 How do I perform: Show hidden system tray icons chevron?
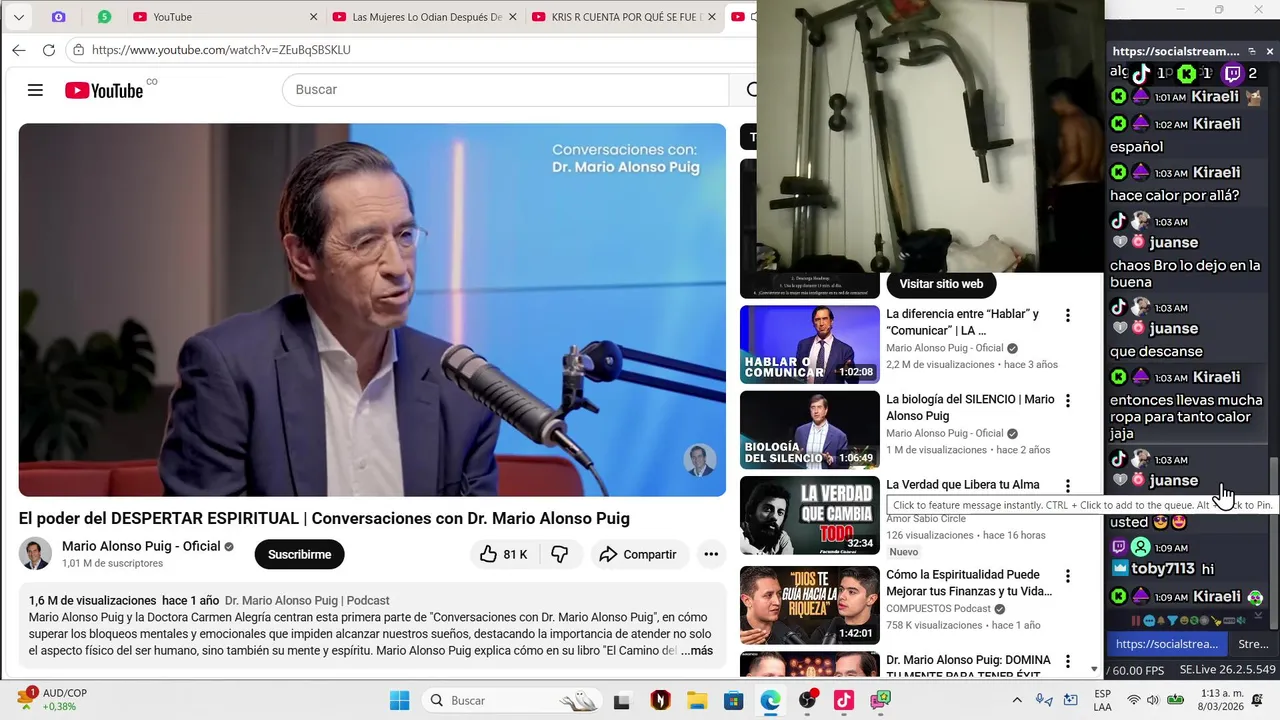tap(1017, 700)
